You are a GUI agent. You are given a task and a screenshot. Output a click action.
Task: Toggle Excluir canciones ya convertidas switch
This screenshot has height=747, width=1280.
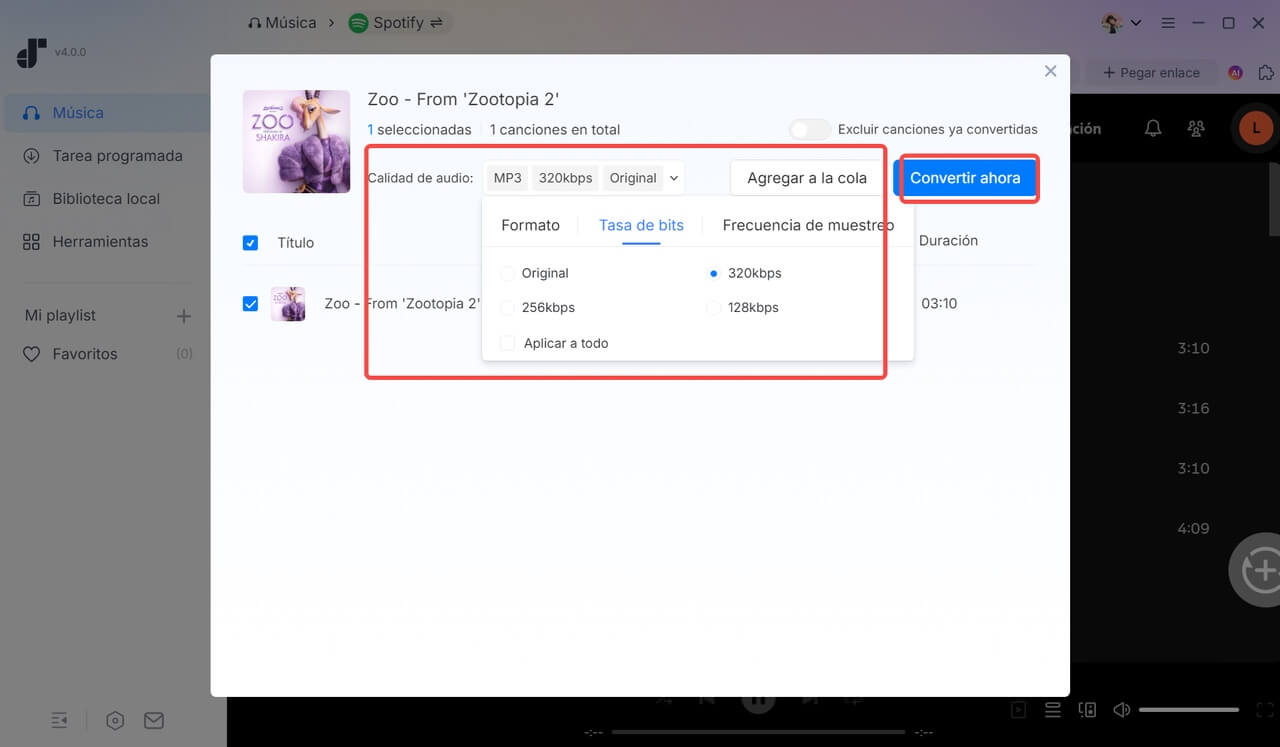point(809,129)
